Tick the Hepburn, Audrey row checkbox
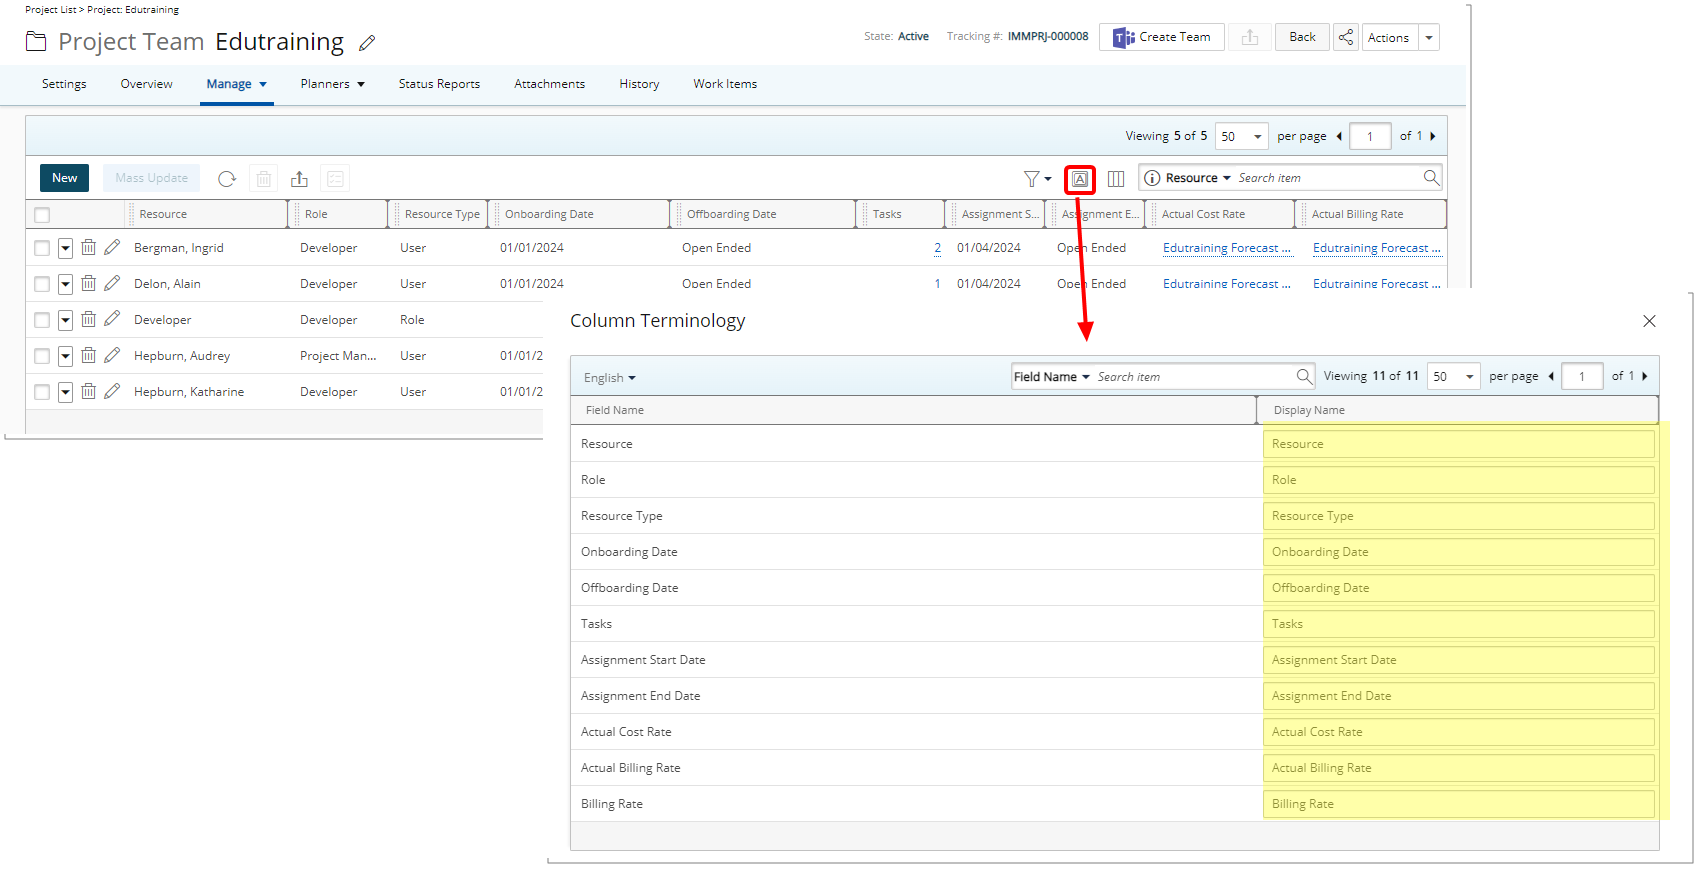This screenshot has height=875, width=1705. (42, 356)
